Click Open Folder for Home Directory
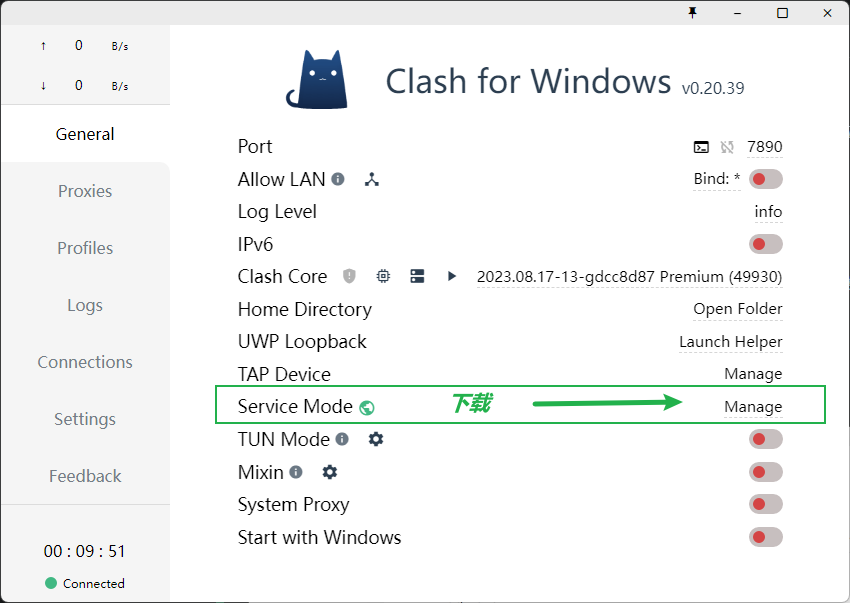 click(738, 309)
